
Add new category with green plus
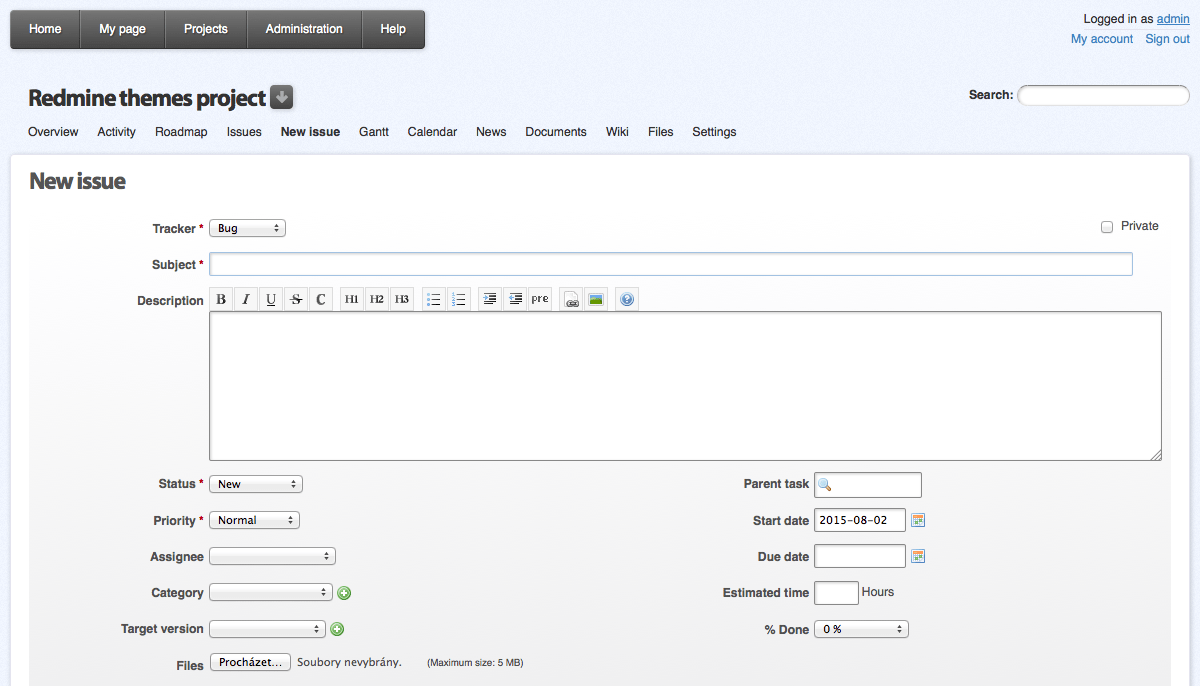344,593
